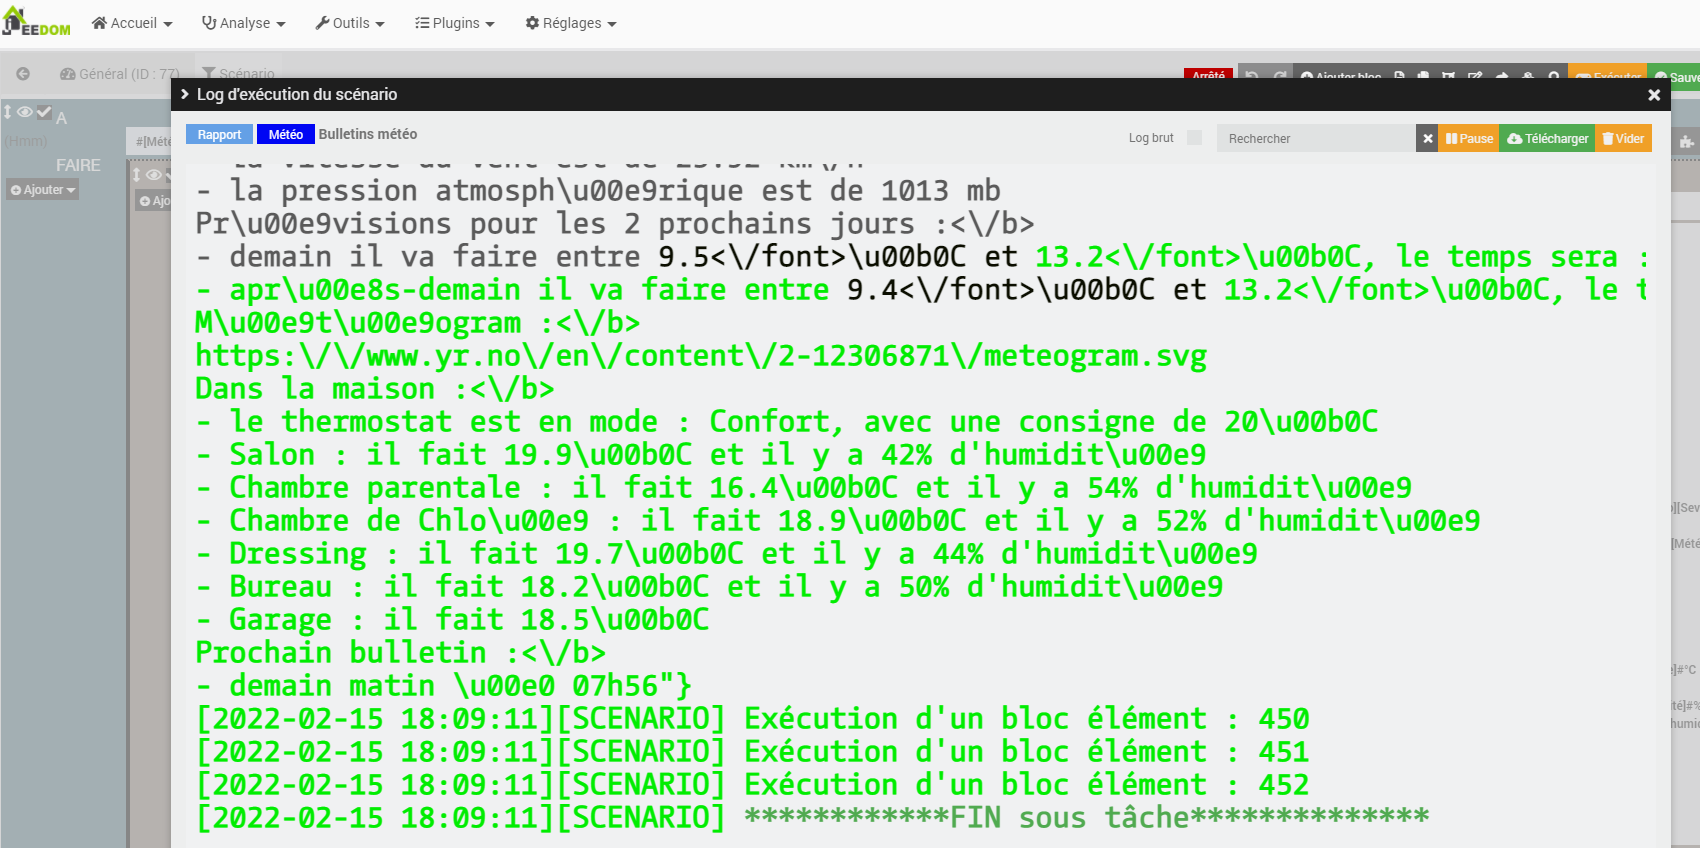
Task: Click the 'FIN sous tâche' log entry
Action: [813, 818]
